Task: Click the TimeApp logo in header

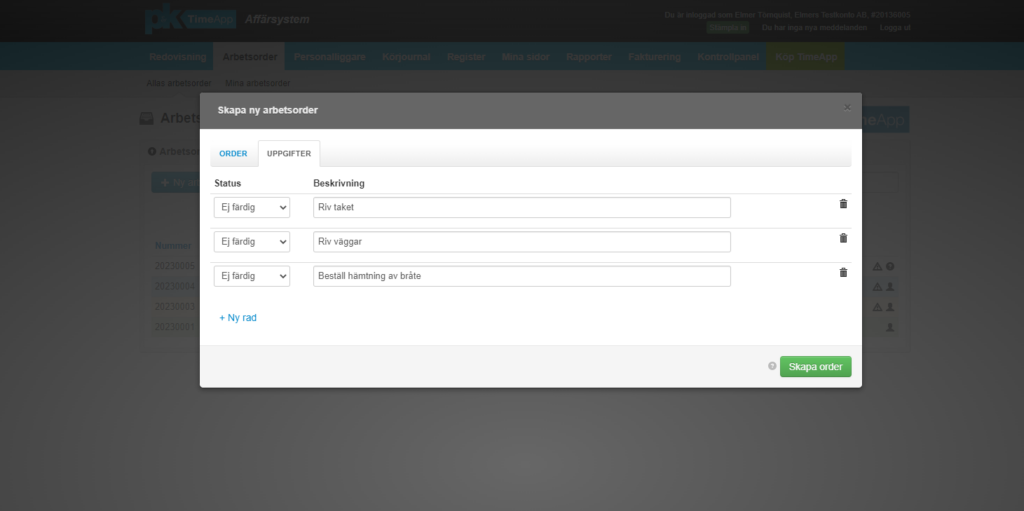Action: [190, 20]
